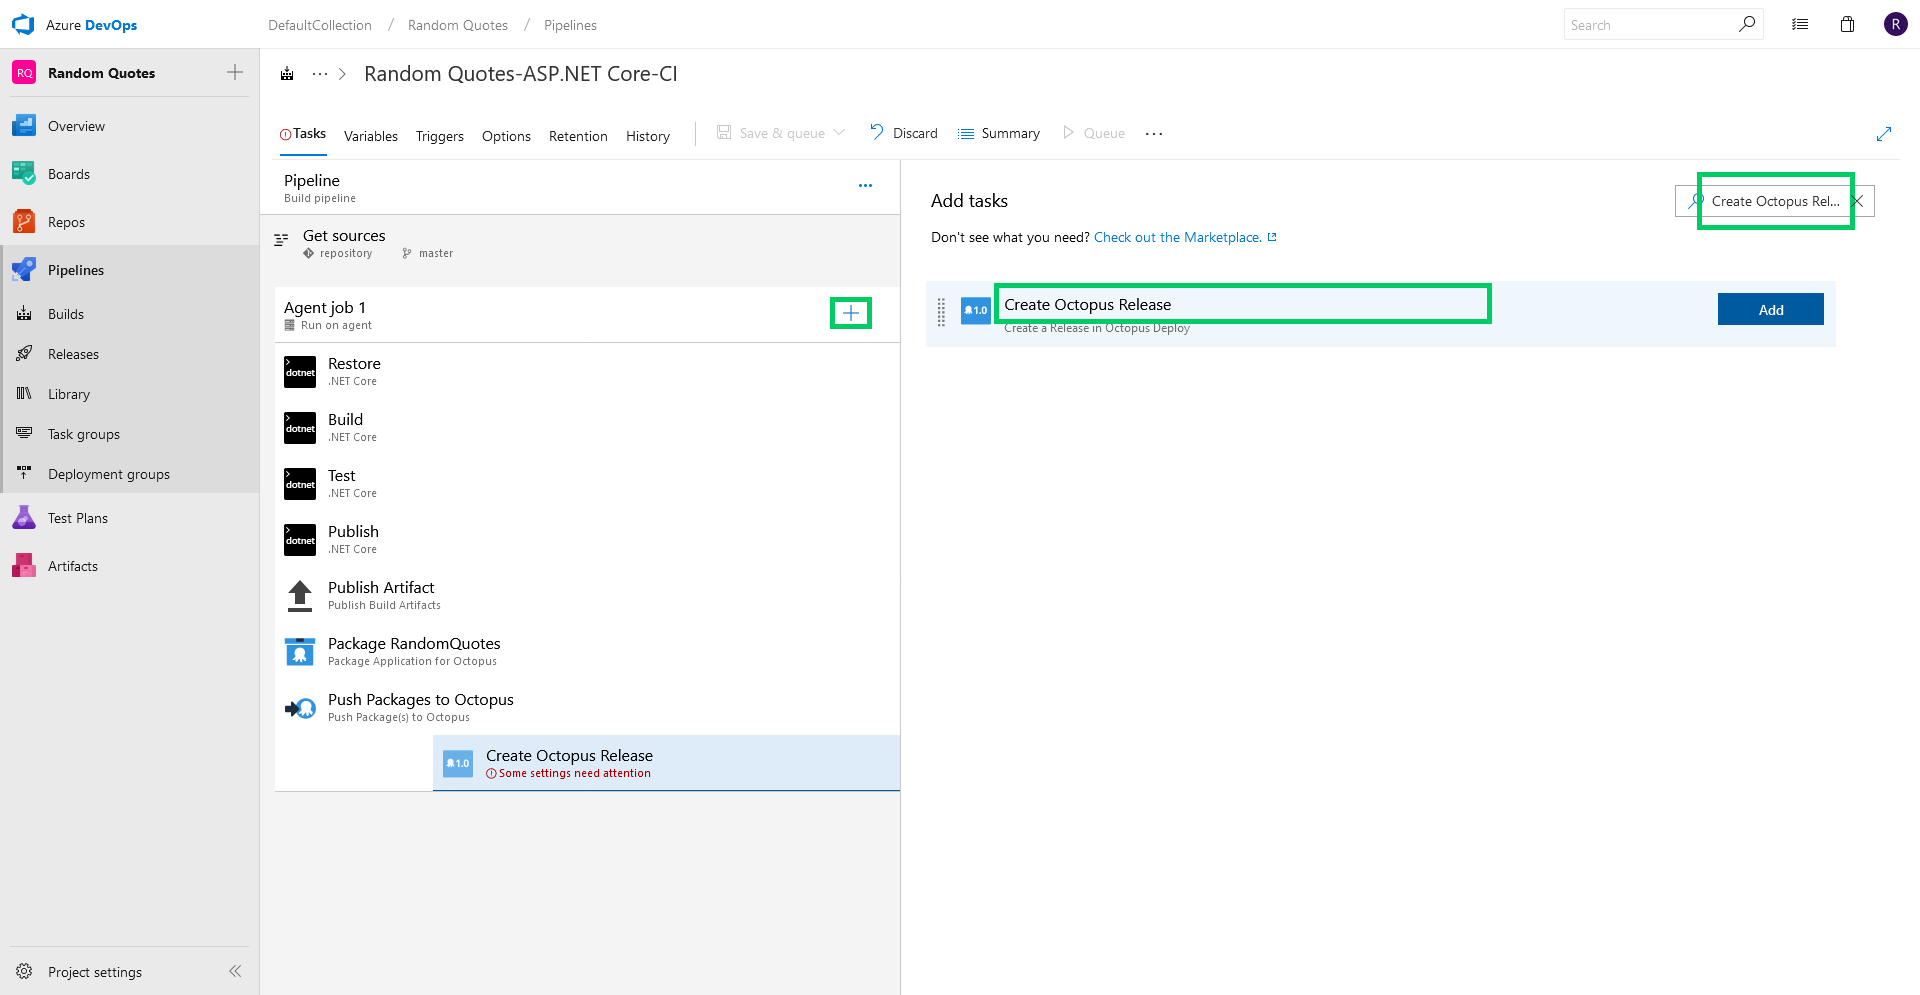Viewport: 1920px width, 995px height.
Task: Select the Publish Artifact task
Action: [587, 595]
